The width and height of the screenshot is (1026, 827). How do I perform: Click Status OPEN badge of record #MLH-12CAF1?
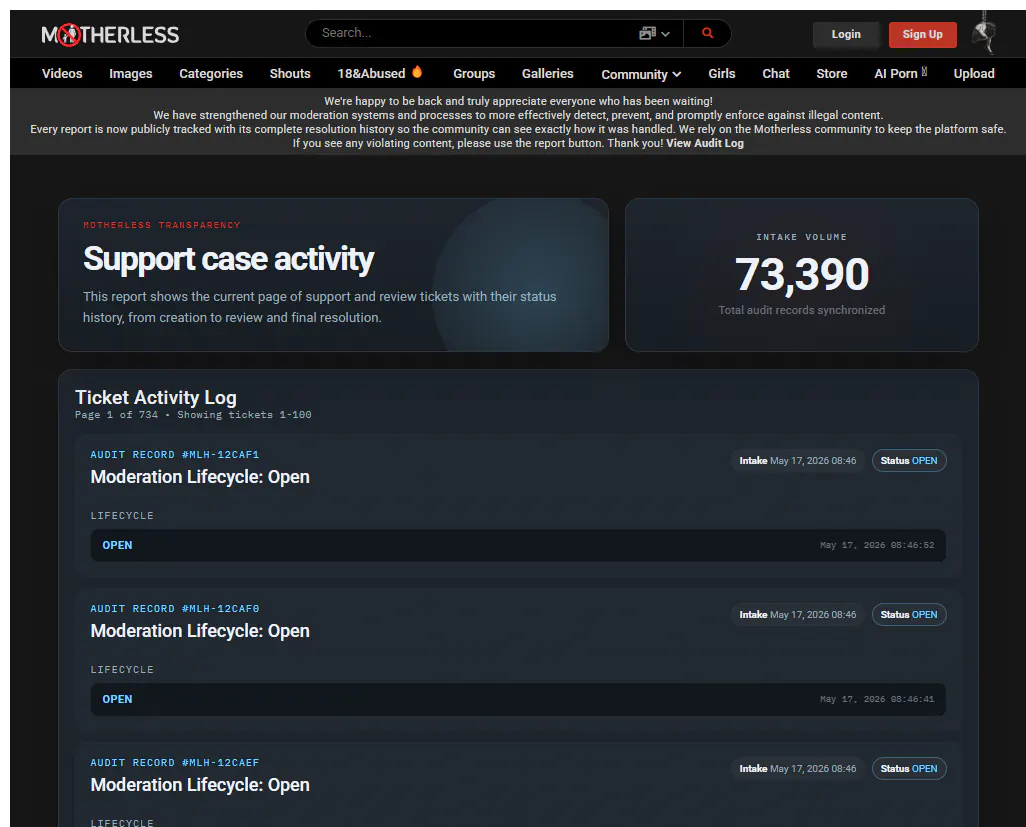(909, 461)
